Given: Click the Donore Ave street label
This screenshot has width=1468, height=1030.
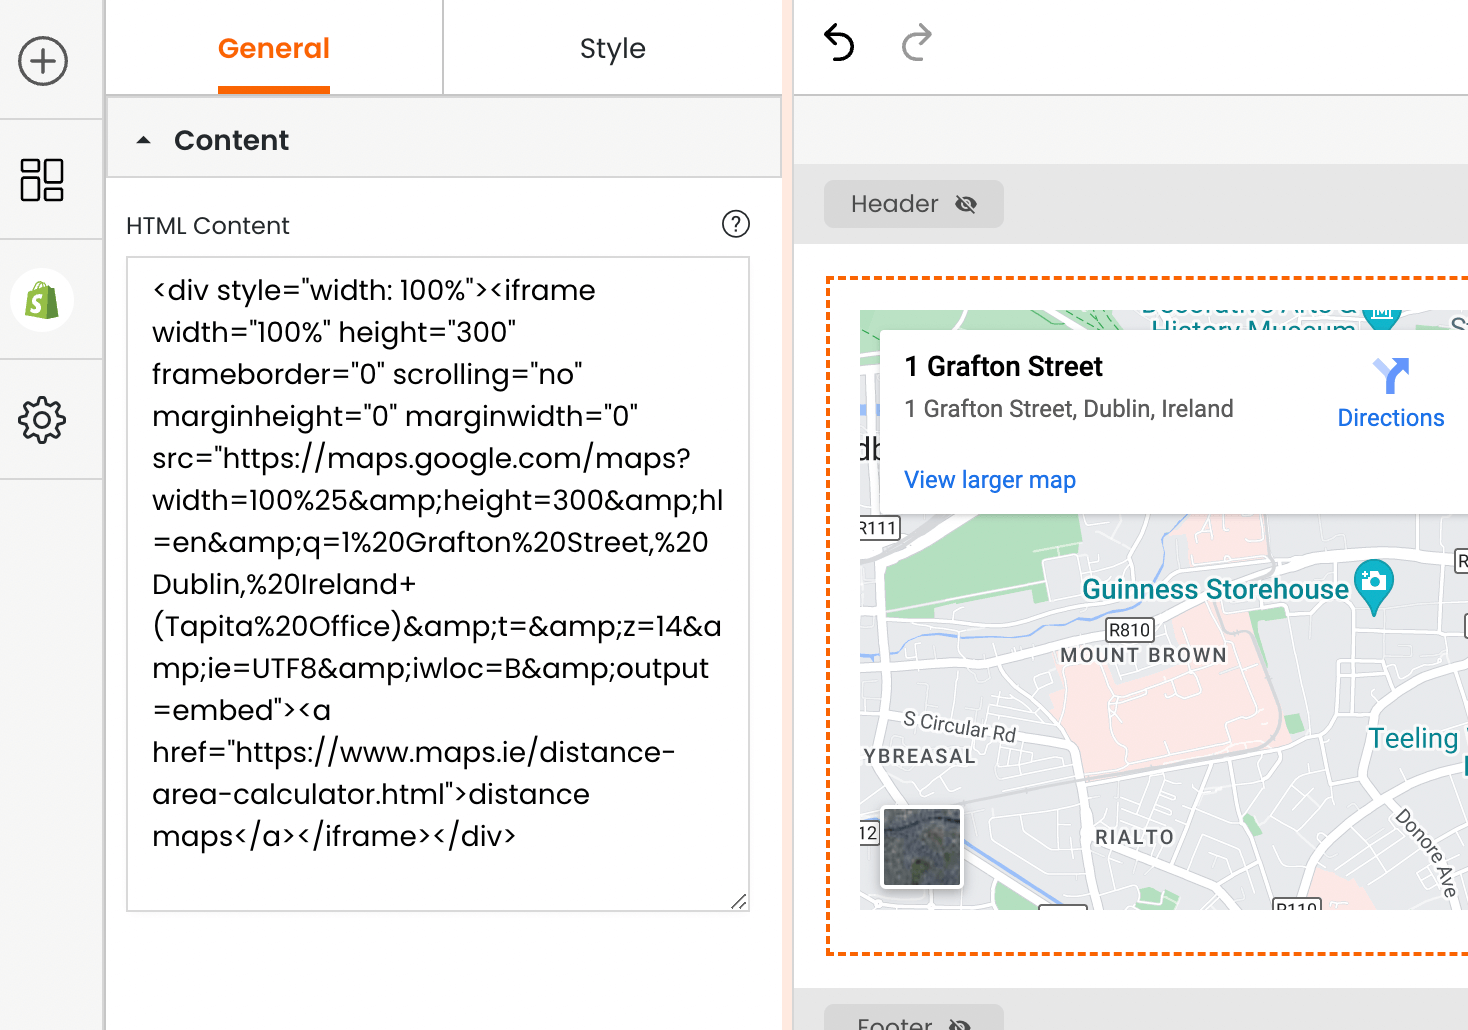Looking at the screenshot, I should pyautogui.click(x=1426, y=852).
